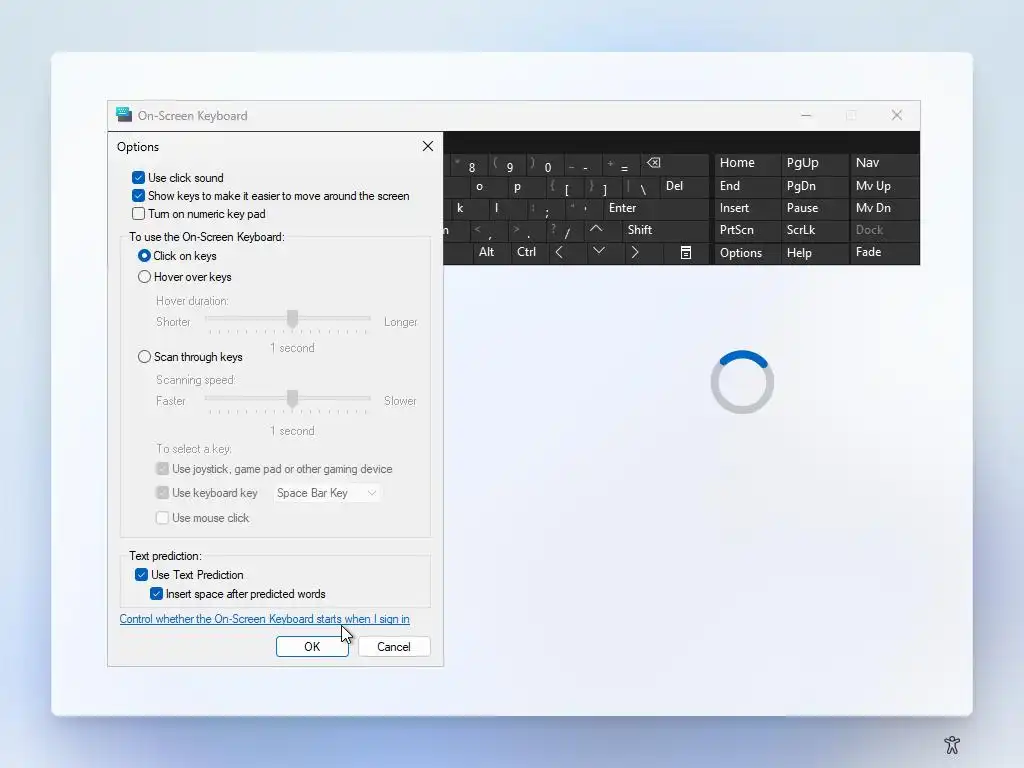The width and height of the screenshot is (1024, 768).
Task: Click the context menu key icon
Action: (x=686, y=252)
